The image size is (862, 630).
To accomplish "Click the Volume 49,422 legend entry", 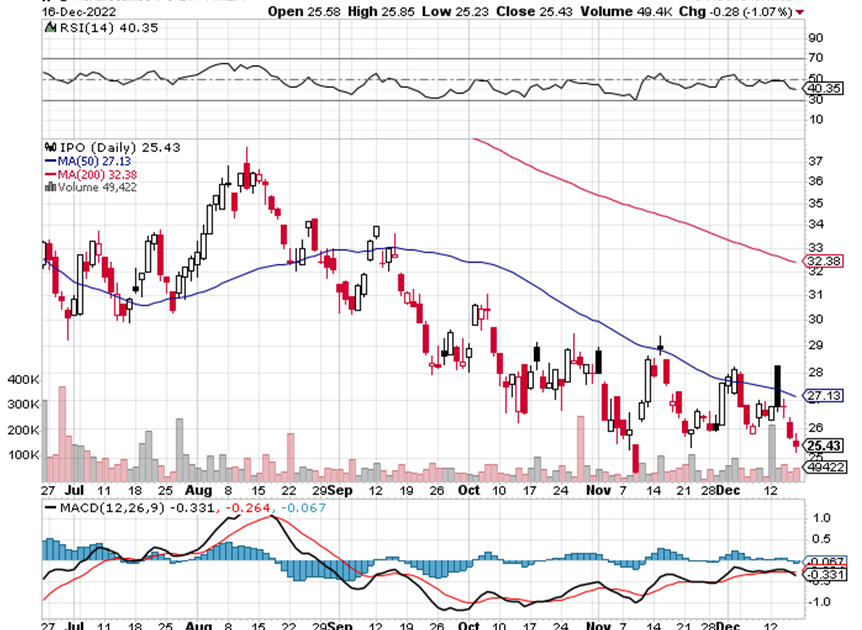I will pyautogui.click(x=97, y=187).
